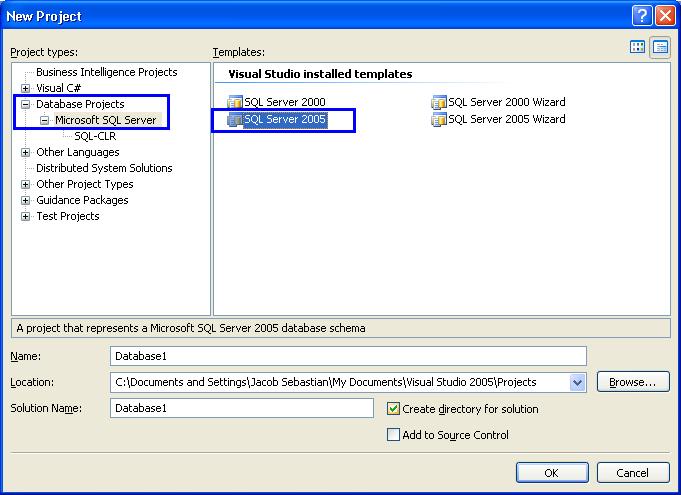Collapse the Database Projects node
681x495 pixels.
point(26,104)
